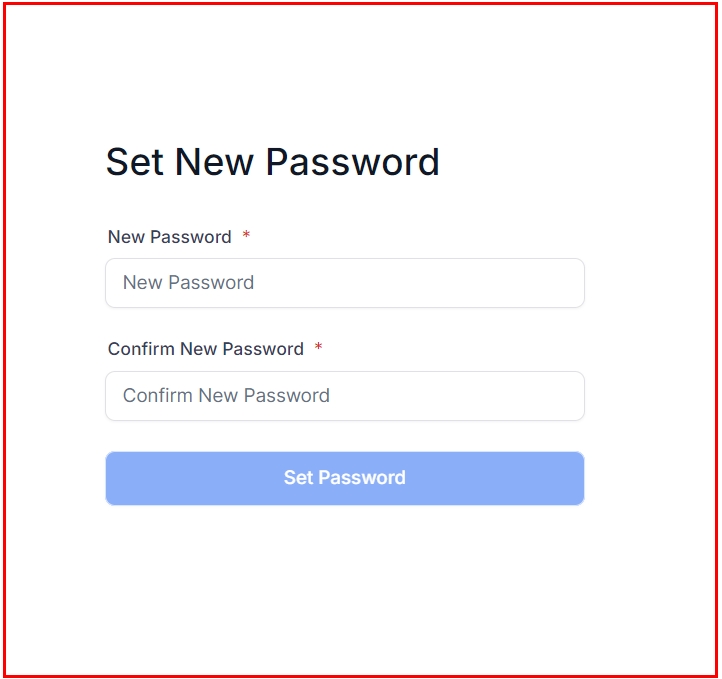Click the large title at top of form
The width and height of the screenshot is (722, 679).
(x=272, y=162)
